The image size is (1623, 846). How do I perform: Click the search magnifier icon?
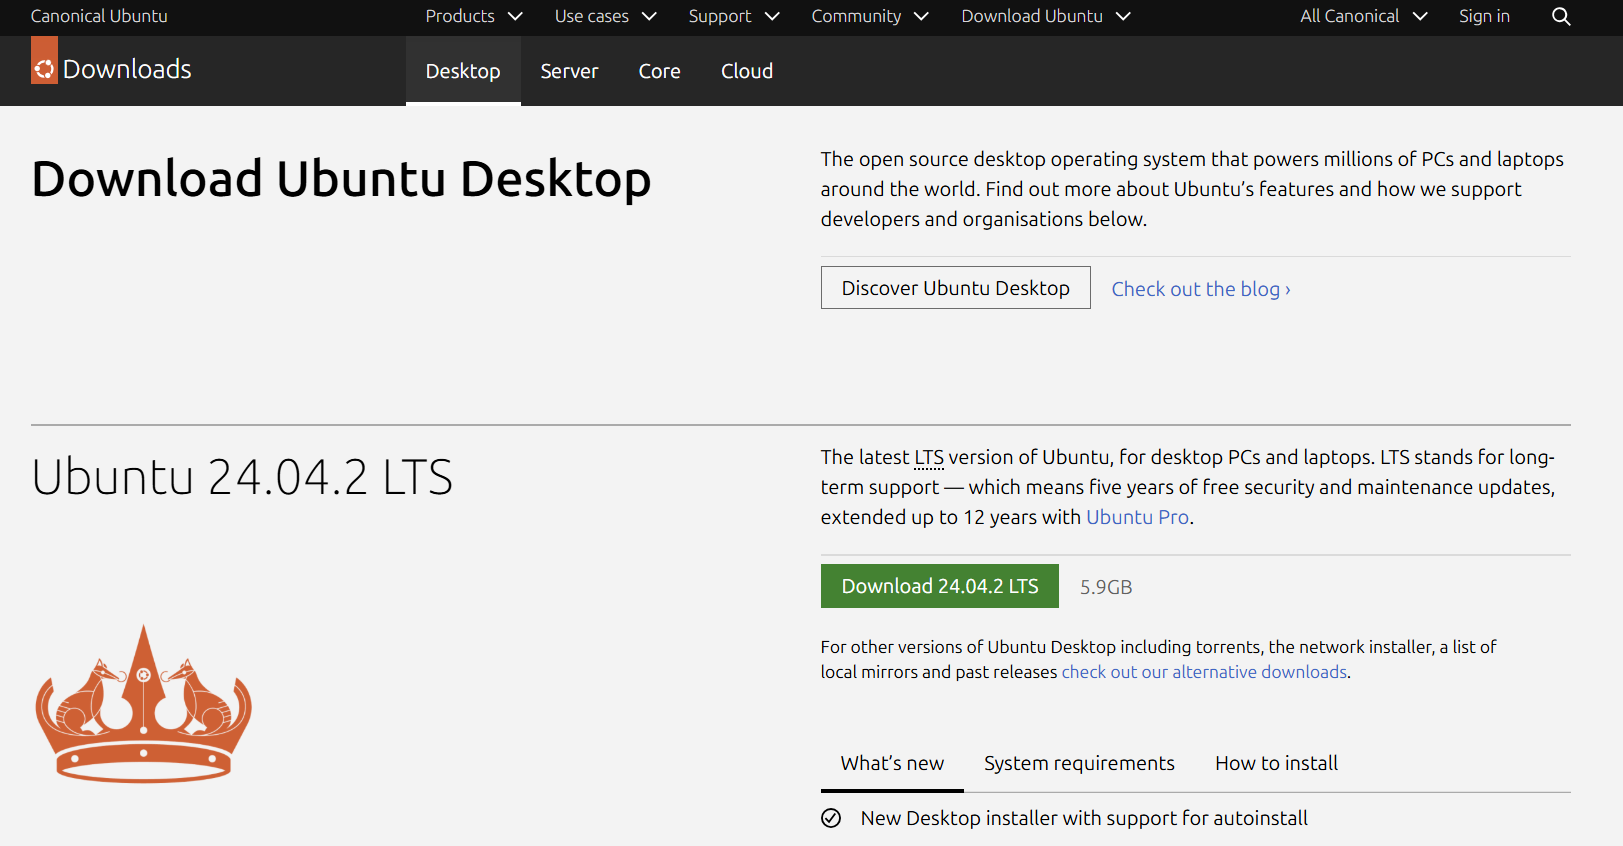point(1561,16)
